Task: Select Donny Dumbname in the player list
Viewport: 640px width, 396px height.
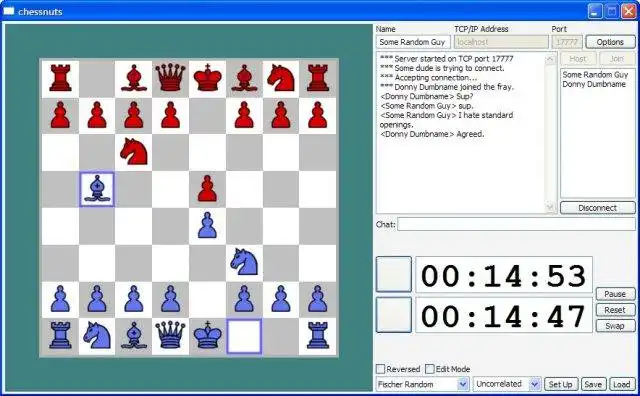Action: click(594, 84)
